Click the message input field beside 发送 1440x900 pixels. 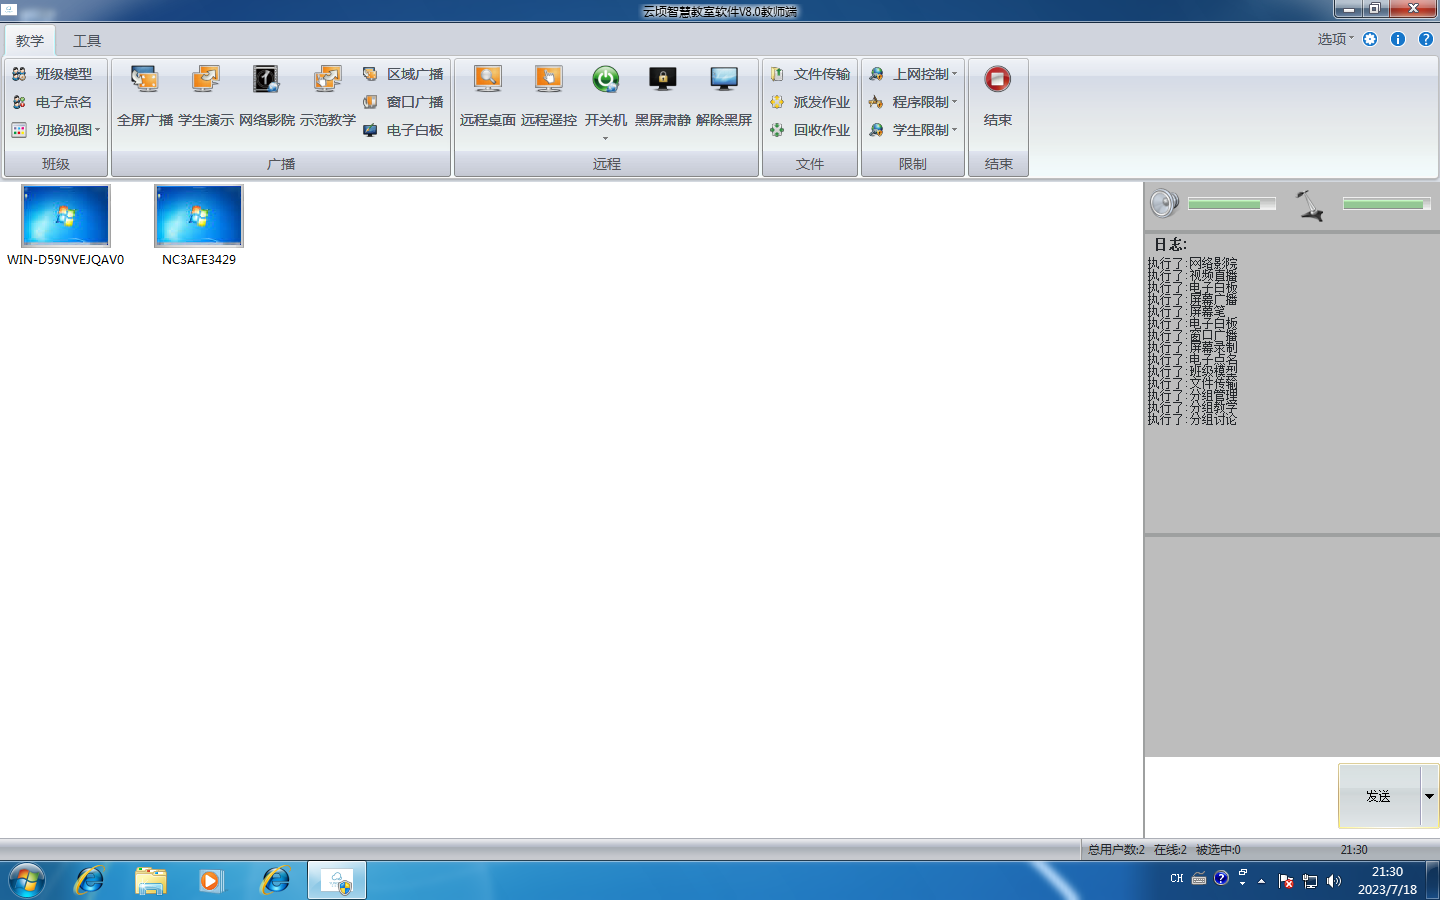pos(1241,796)
